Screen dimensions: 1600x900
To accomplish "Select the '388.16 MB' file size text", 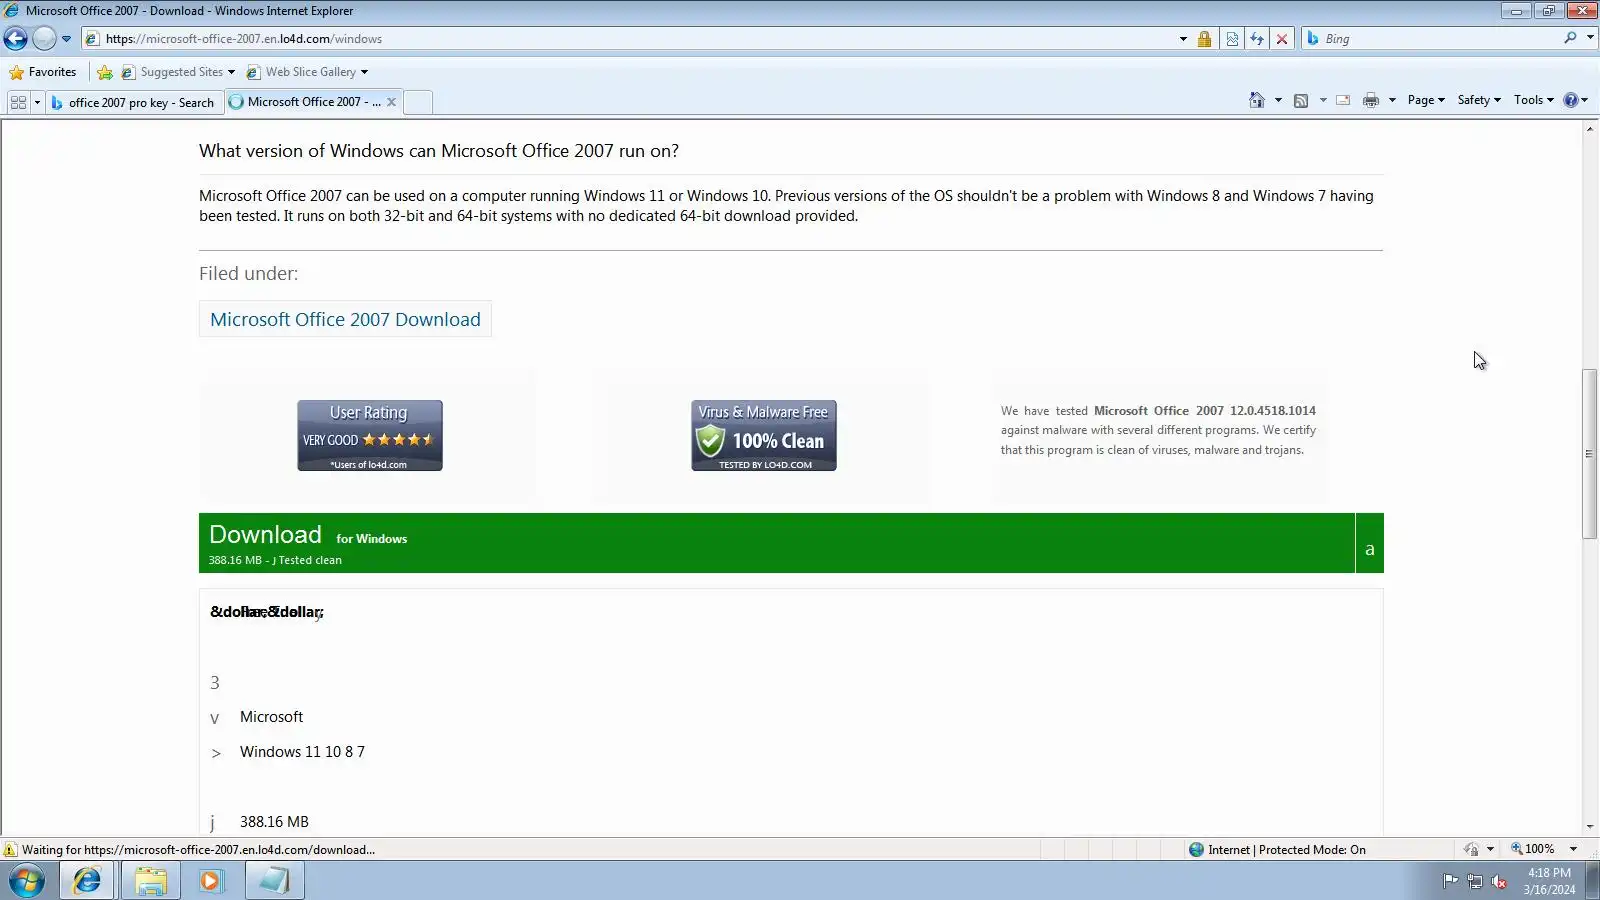I will pos(274,822).
